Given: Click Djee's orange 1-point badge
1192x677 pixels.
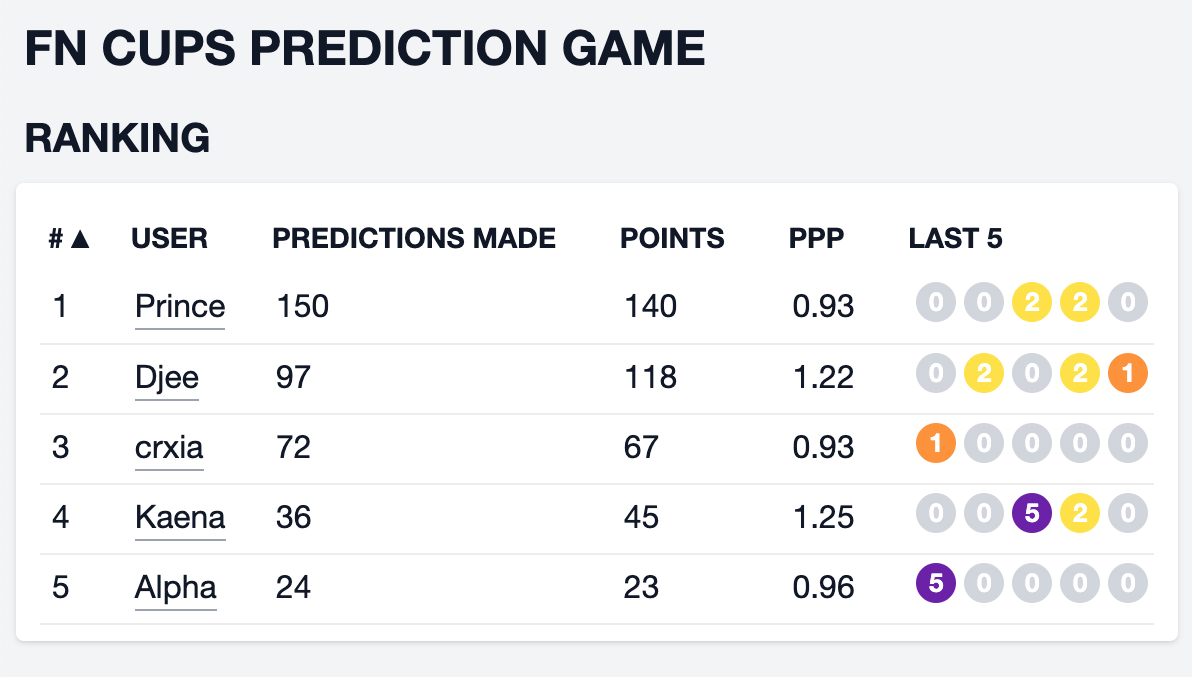Looking at the screenshot, I should [x=1128, y=374].
